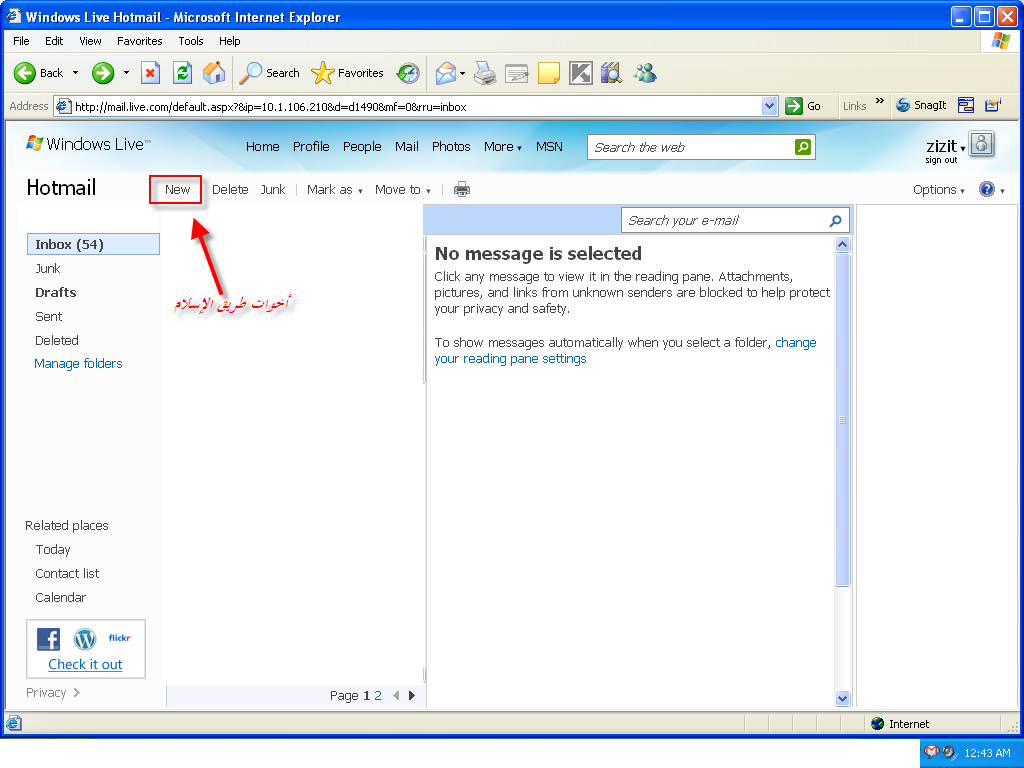Expand the Forward button history dropdown
The width and height of the screenshot is (1024, 768).
(x=126, y=72)
